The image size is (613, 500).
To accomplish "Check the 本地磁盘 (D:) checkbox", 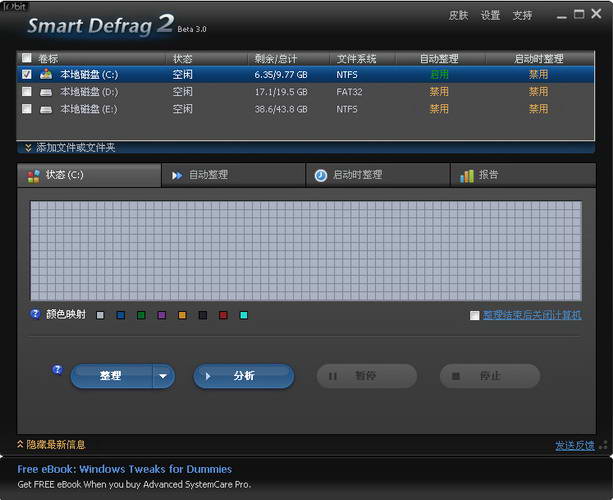I will tap(27, 91).
